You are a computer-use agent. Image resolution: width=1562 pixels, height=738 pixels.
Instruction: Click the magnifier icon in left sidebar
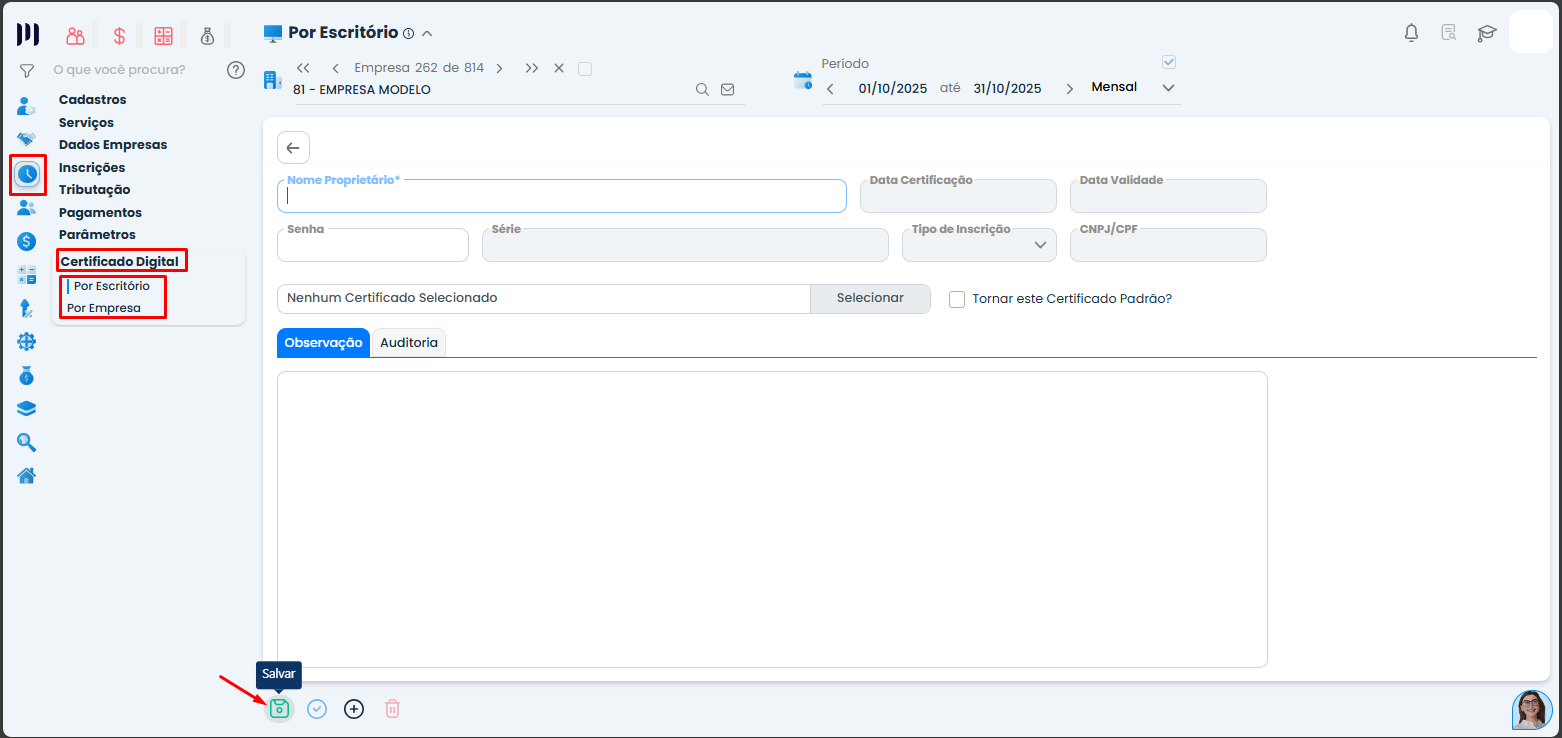point(27,442)
